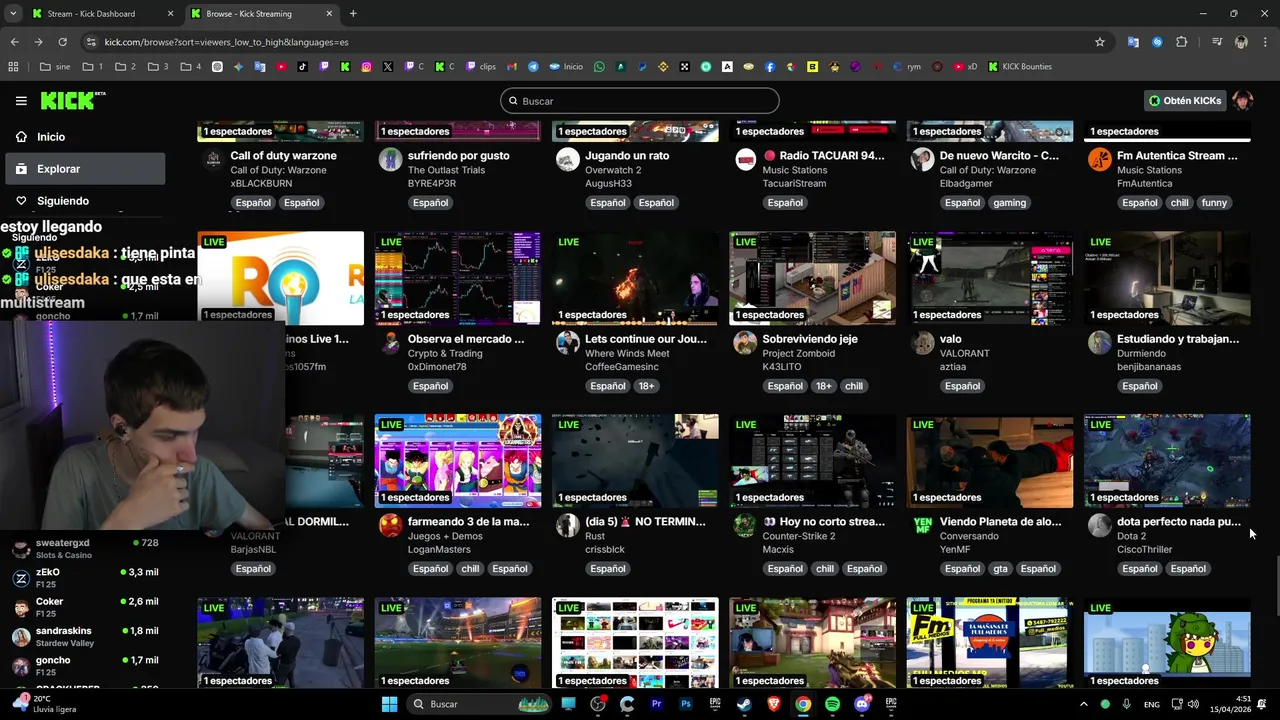The width and height of the screenshot is (1280, 720).
Task: Click the K43LITO channel avatar
Action: [x=745, y=343]
